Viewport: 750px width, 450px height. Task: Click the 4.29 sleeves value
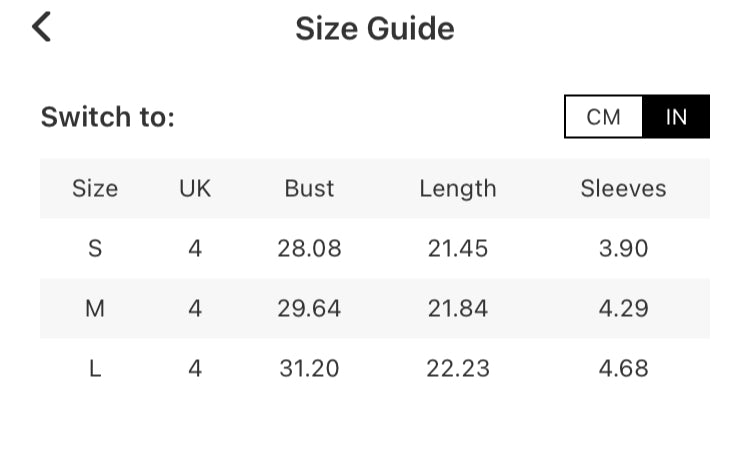(x=623, y=308)
